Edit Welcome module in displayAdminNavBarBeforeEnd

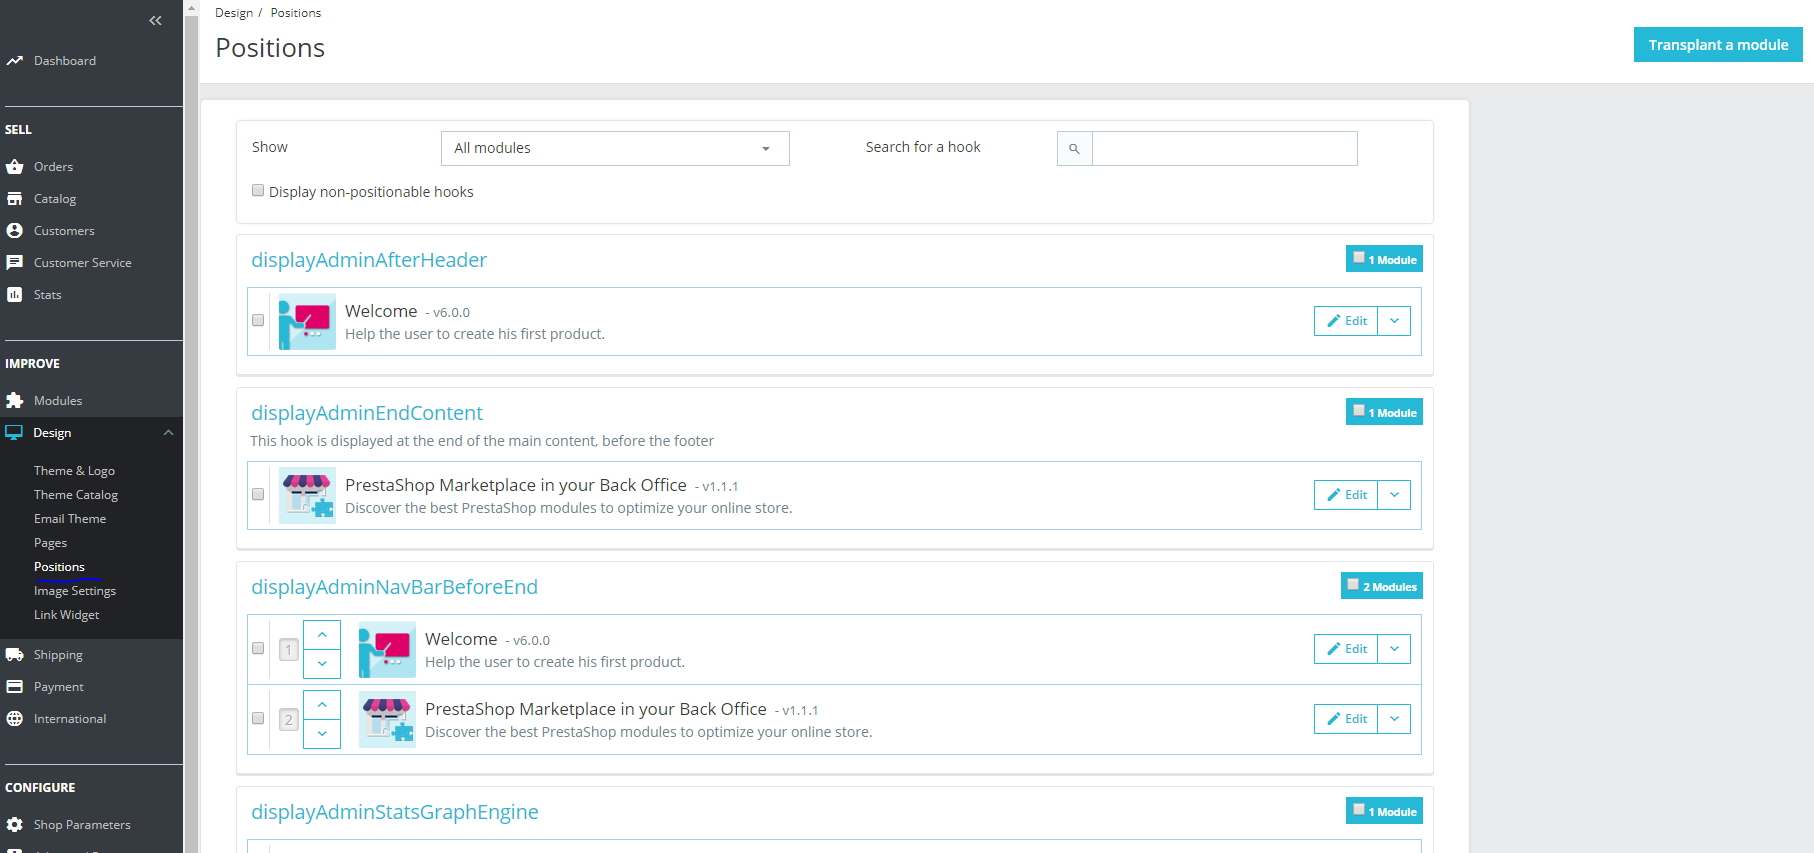[1346, 649]
